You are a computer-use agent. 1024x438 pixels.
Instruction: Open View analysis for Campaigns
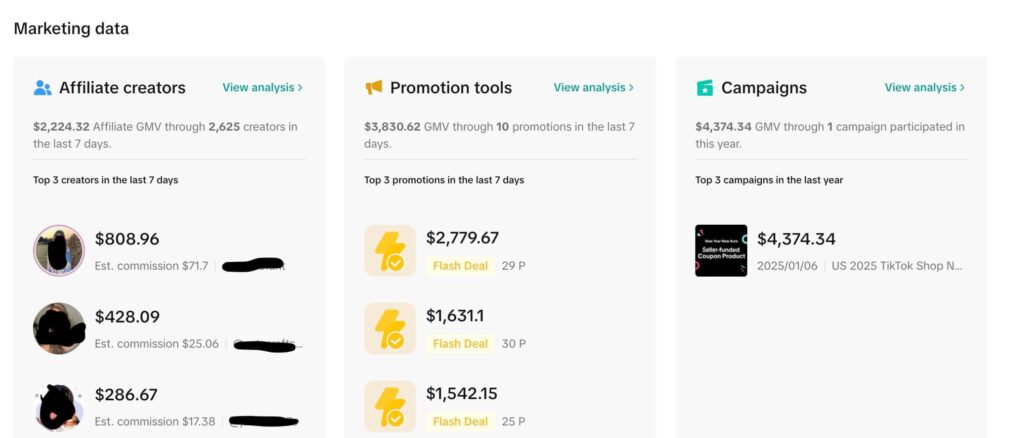(924, 88)
